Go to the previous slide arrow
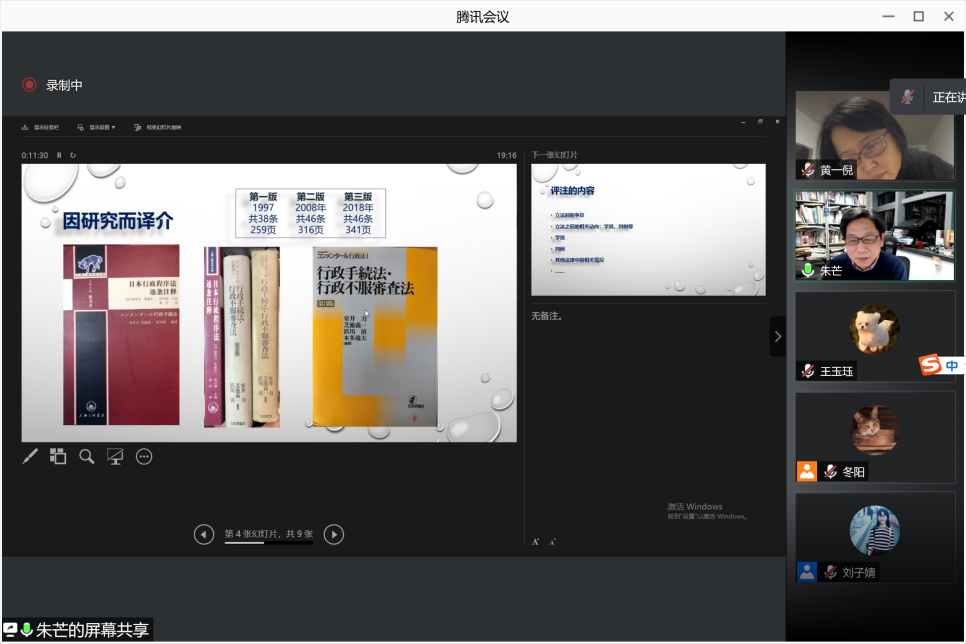Screen dimensions: 966x644 point(204,535)
